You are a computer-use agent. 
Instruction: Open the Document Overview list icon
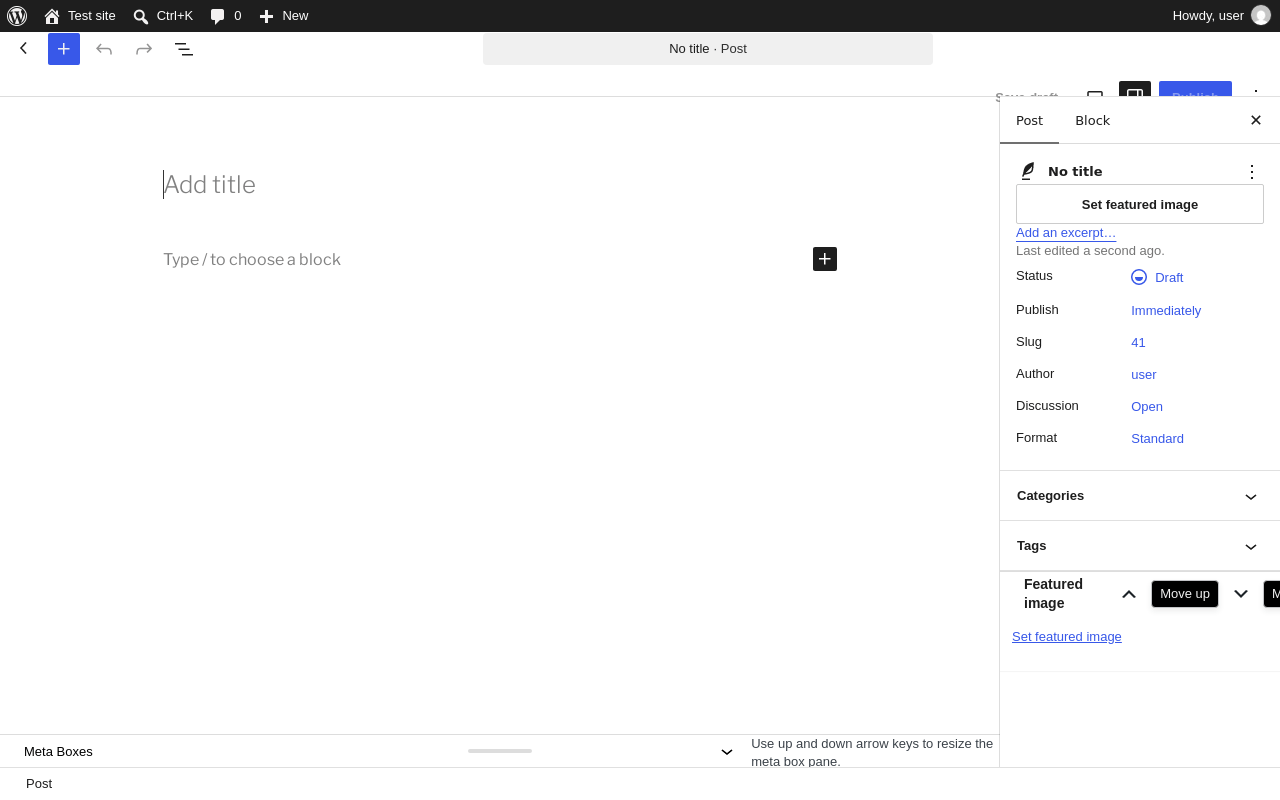(x=184, y=49)
